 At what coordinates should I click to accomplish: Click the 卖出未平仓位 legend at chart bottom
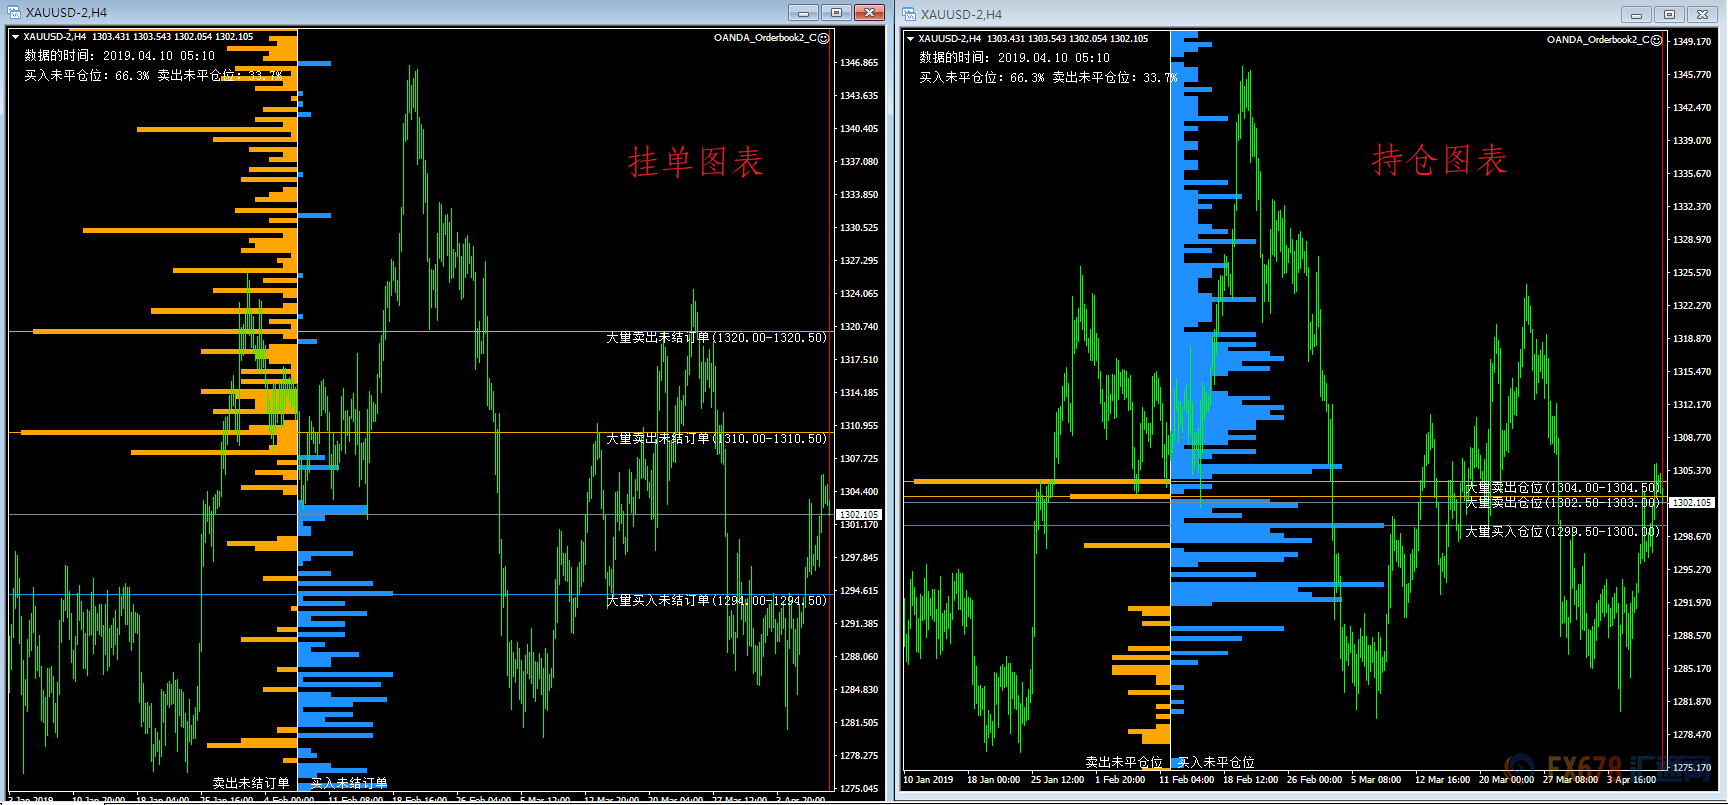[x=1124, y=762]
